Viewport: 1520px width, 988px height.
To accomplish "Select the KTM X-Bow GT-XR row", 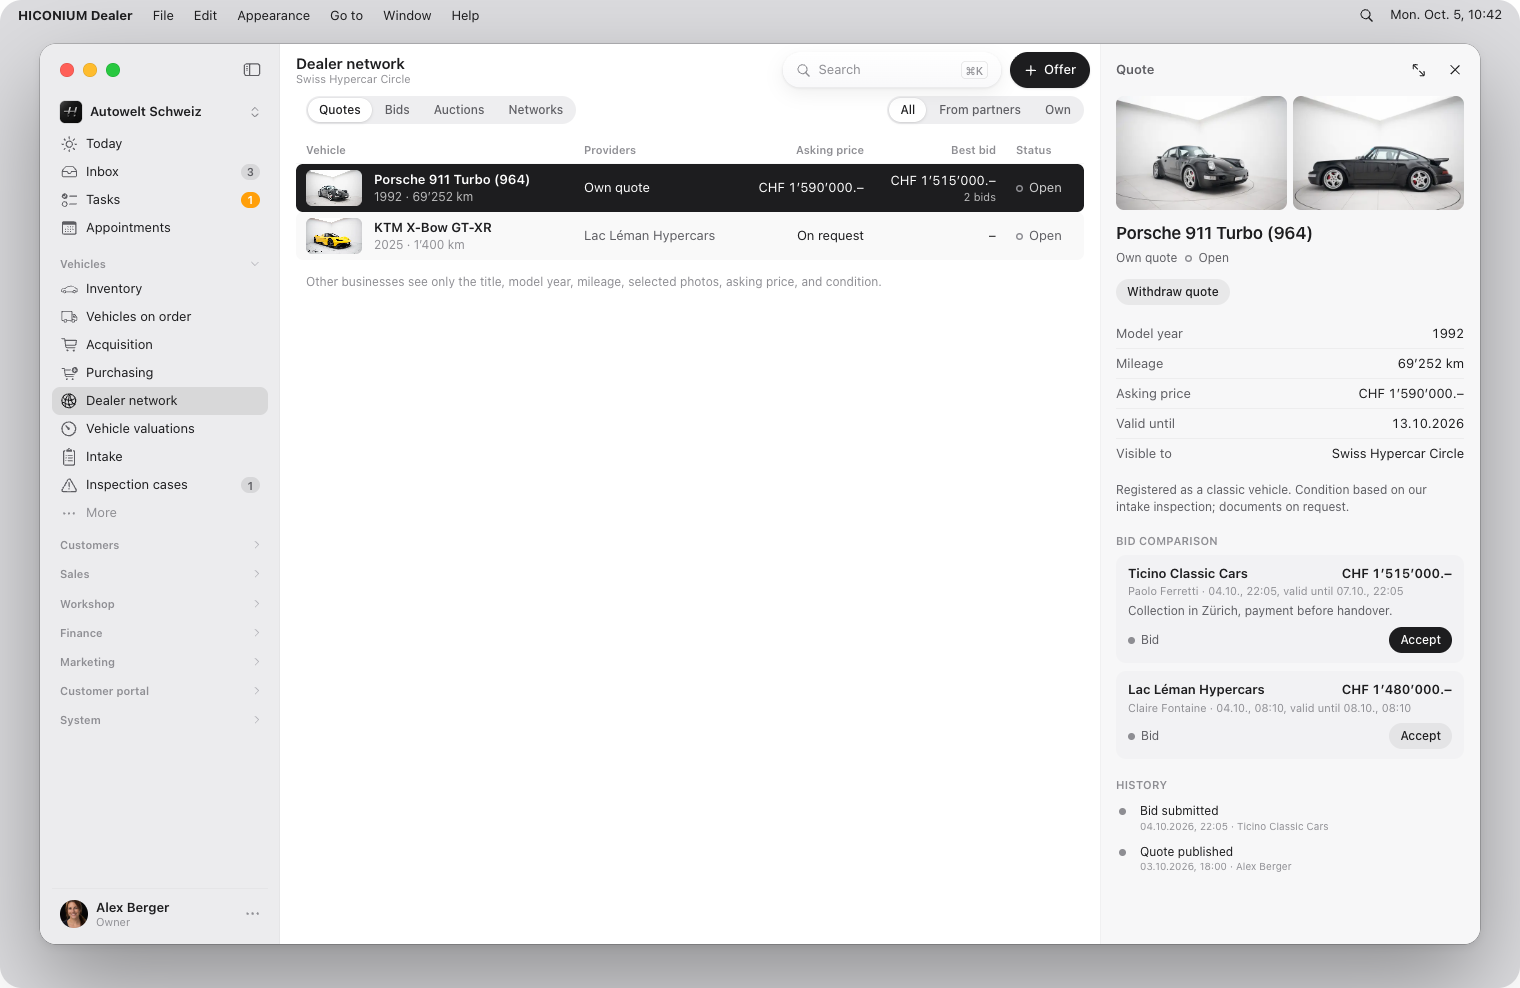I will click(690, 236).
